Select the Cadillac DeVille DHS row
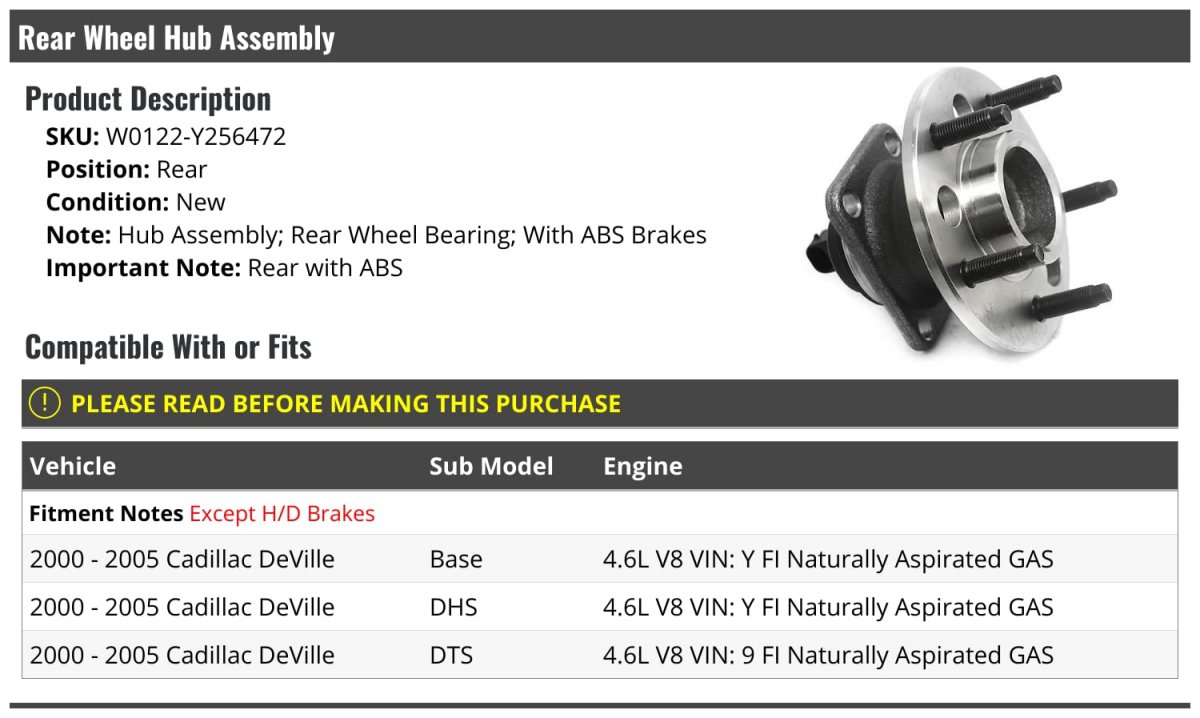Viewport: 1200px width, 718px height. [x=600, y=607]
